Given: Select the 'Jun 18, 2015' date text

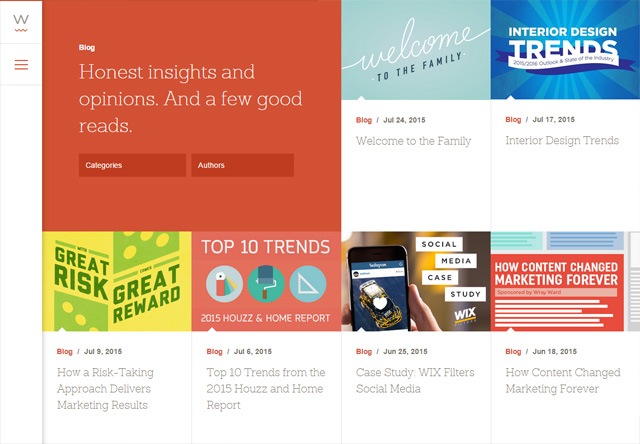Looking at the screenshot, I should pos(555,351).
